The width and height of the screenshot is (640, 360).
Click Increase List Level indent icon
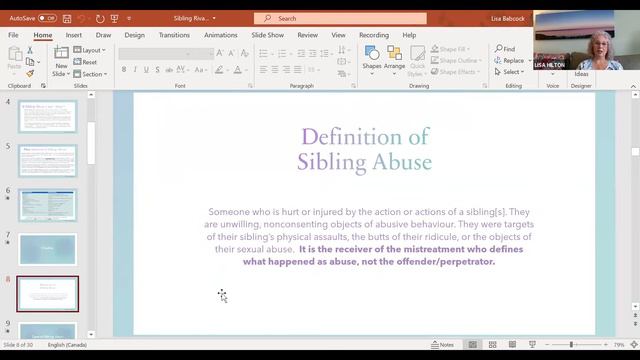[313, 53]
